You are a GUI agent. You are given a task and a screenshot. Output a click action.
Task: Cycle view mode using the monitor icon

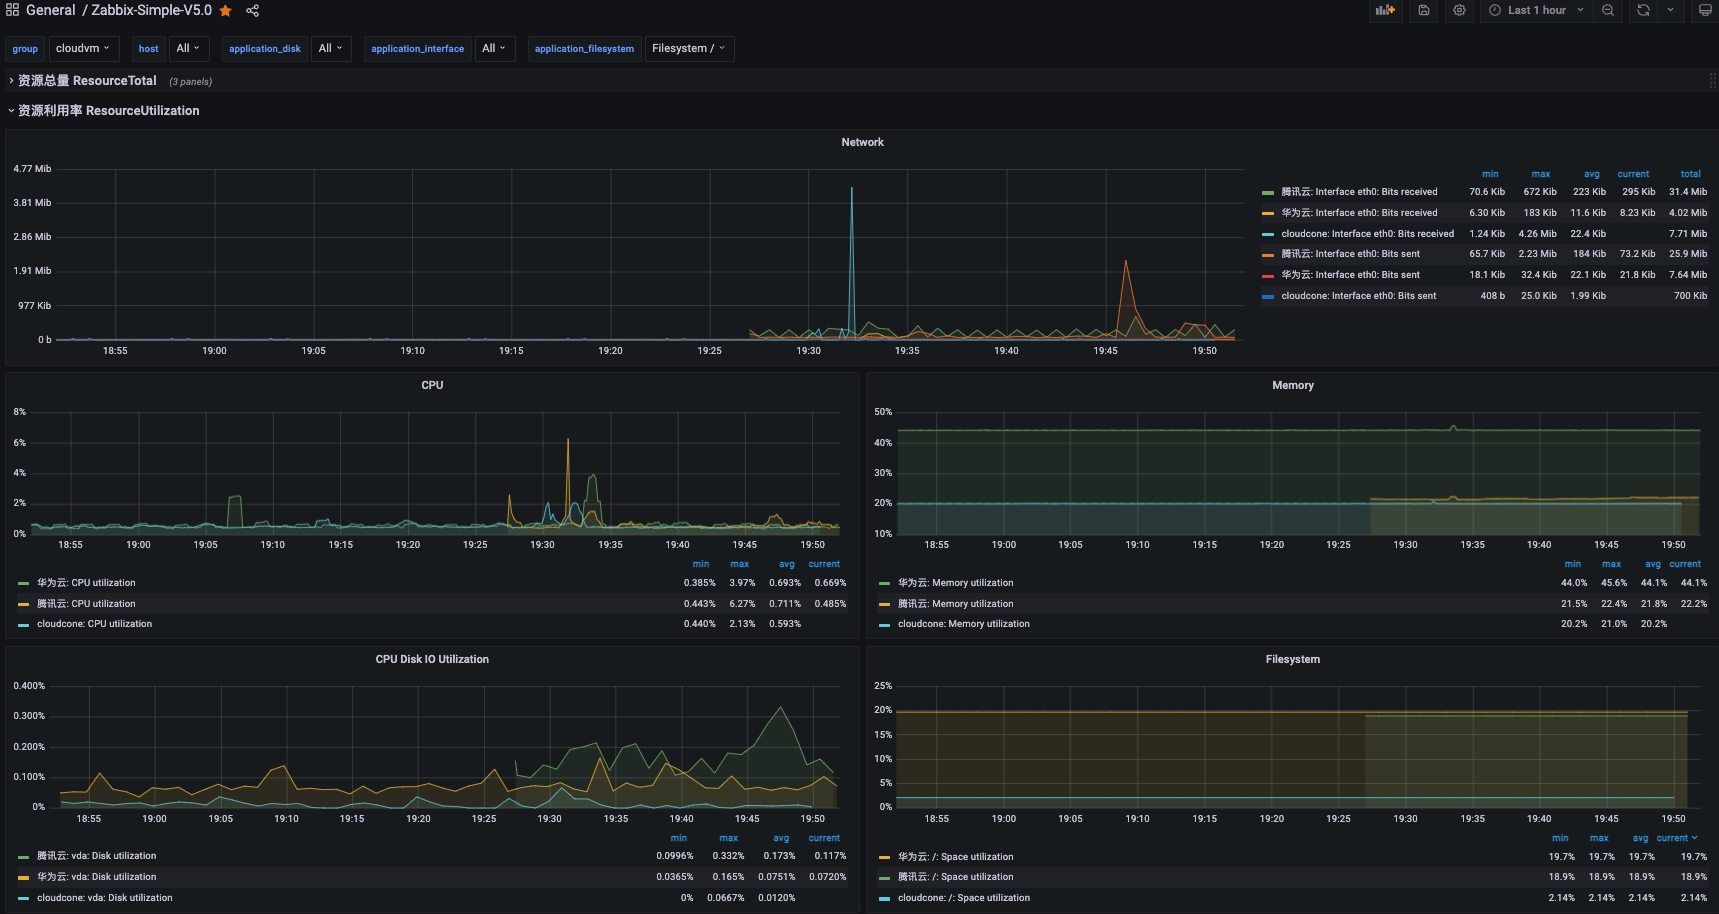click(1705, 10)
